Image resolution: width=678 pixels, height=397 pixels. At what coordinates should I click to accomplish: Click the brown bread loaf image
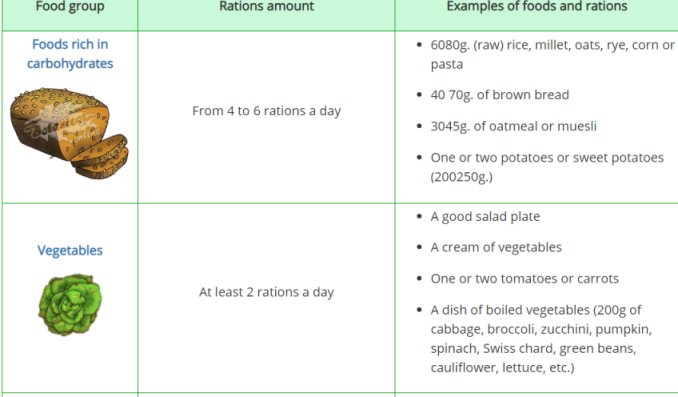69,134
